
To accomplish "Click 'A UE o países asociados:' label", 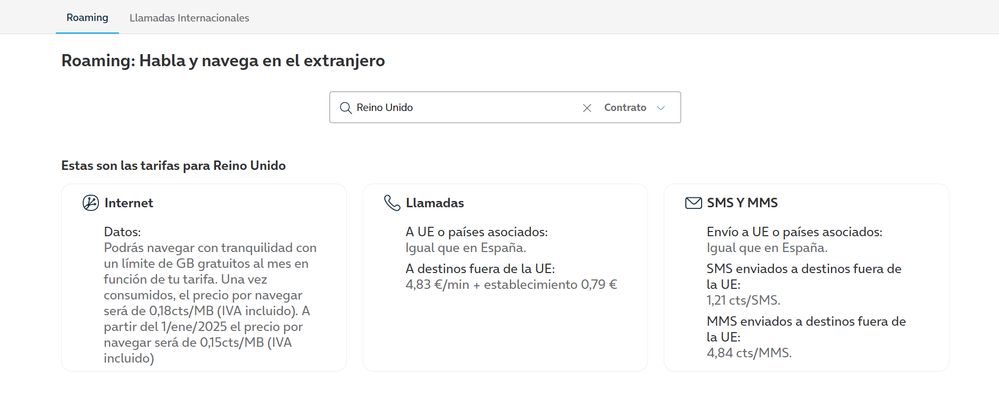I will coord(477,232).
